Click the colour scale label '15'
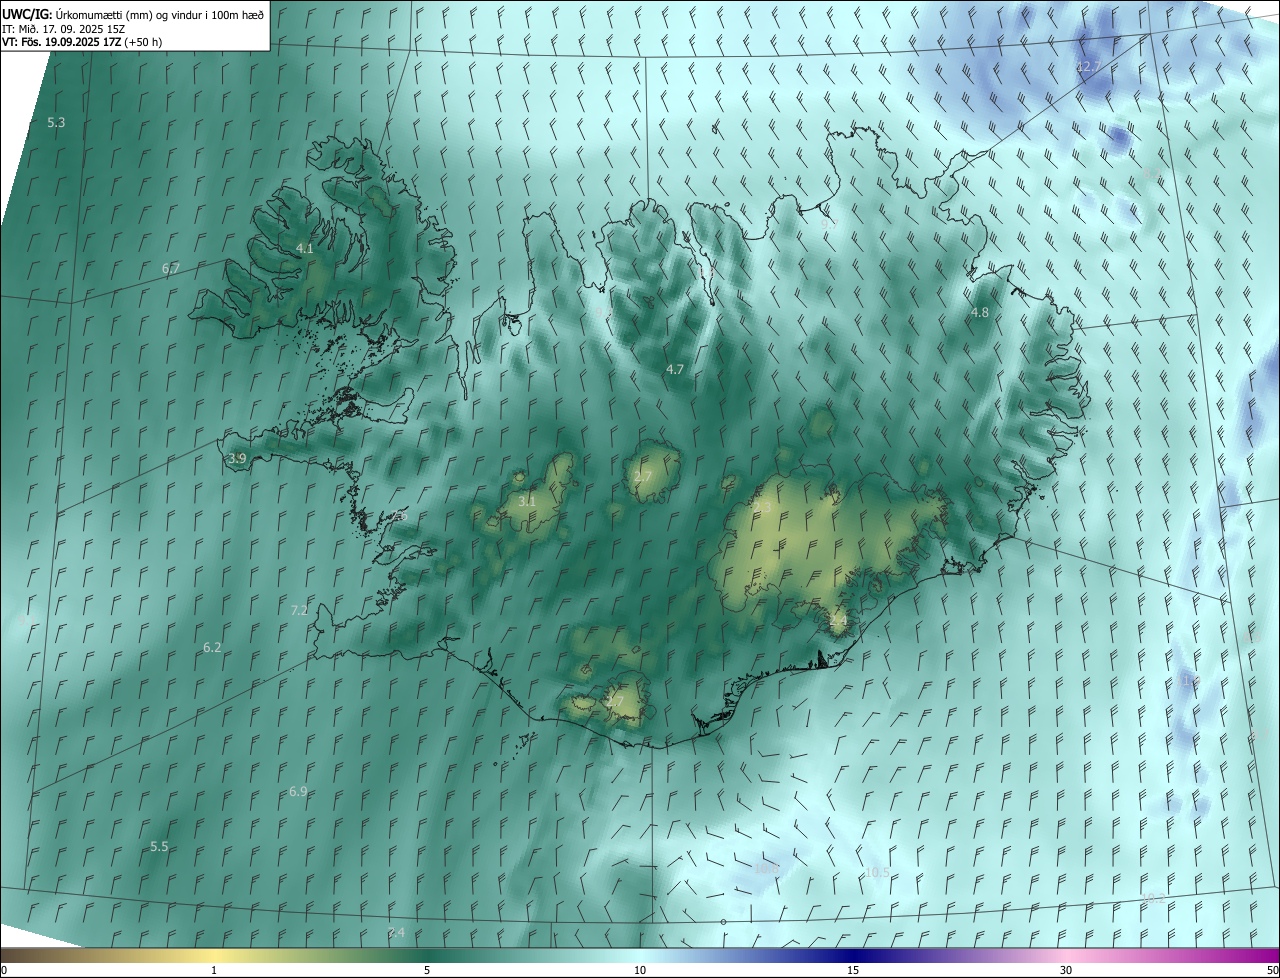Viewport: 1280px width, 978px height. pyautogui.click(x=853, y=970)
